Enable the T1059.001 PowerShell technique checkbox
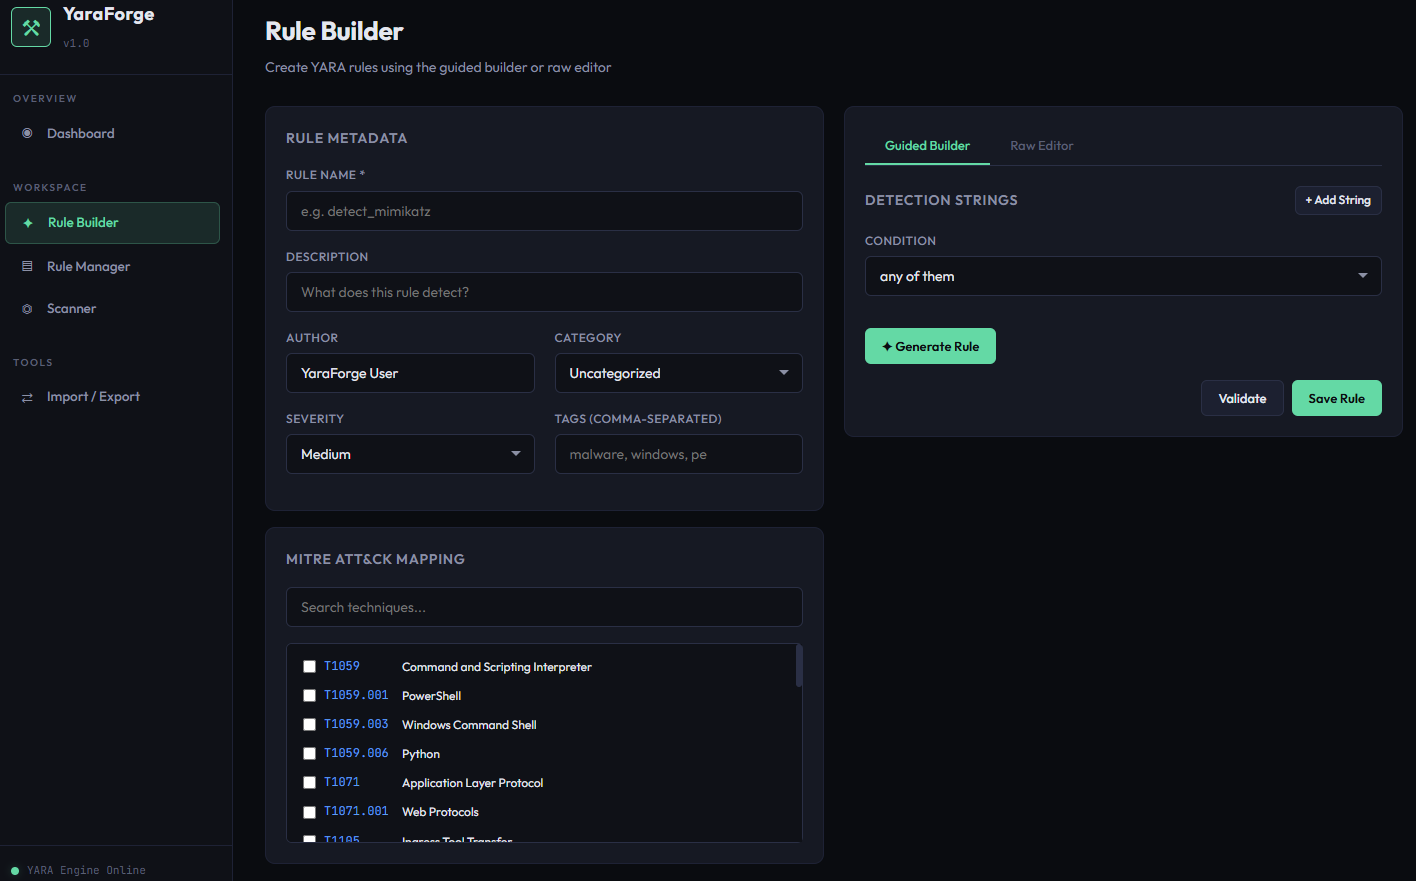1416x881 pixels. (x=309, y=695)
